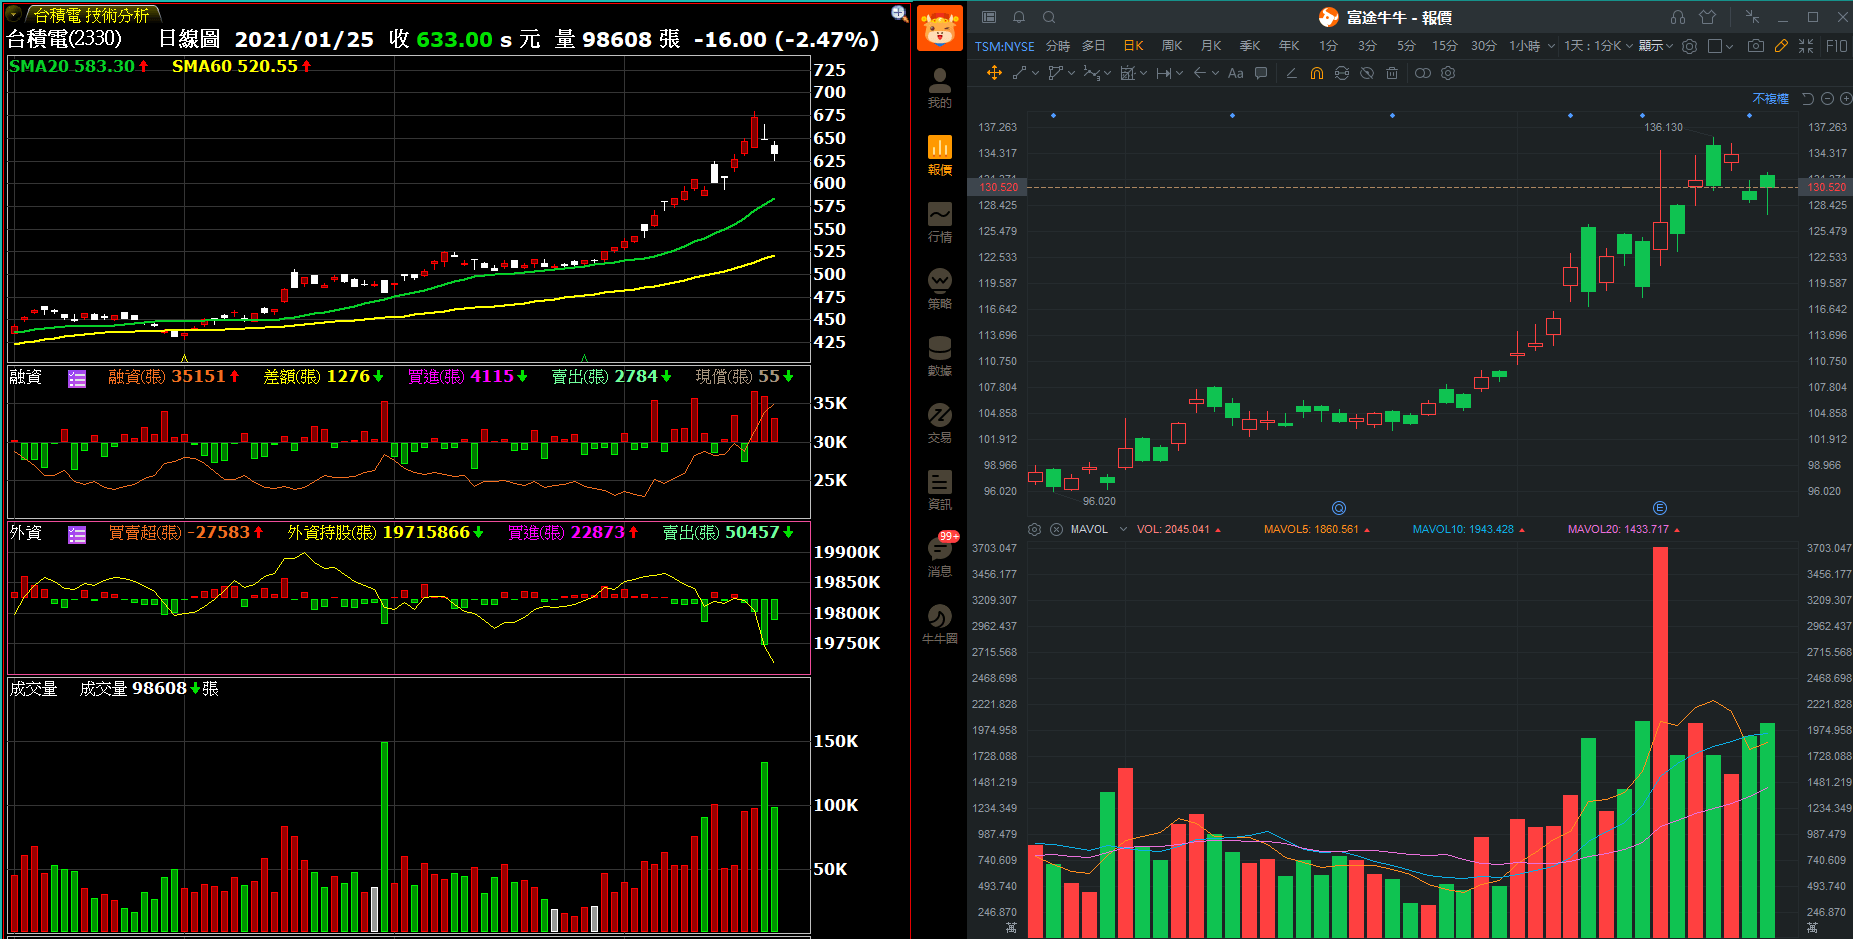The height and width of the screenshot is (939, 1853).
Task: Collapse chart with shrink arrows icon
Action: [x=1806, y=46]
